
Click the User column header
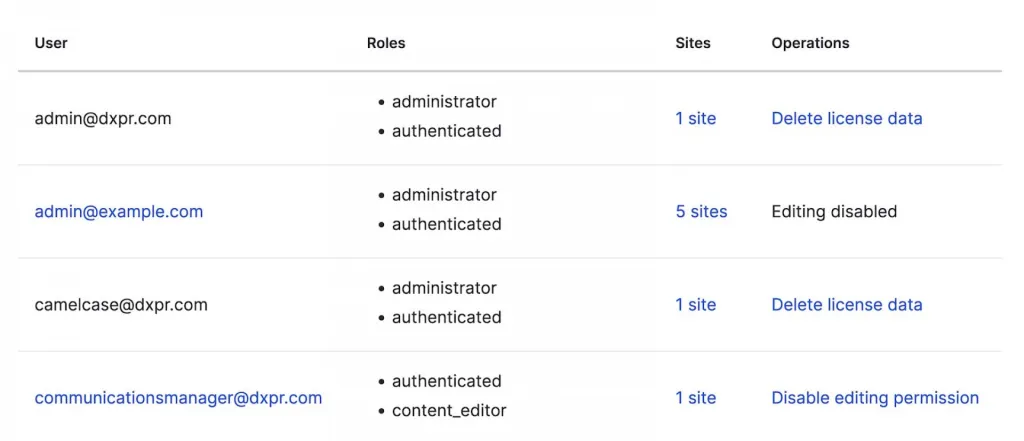(x=51, y=43)
